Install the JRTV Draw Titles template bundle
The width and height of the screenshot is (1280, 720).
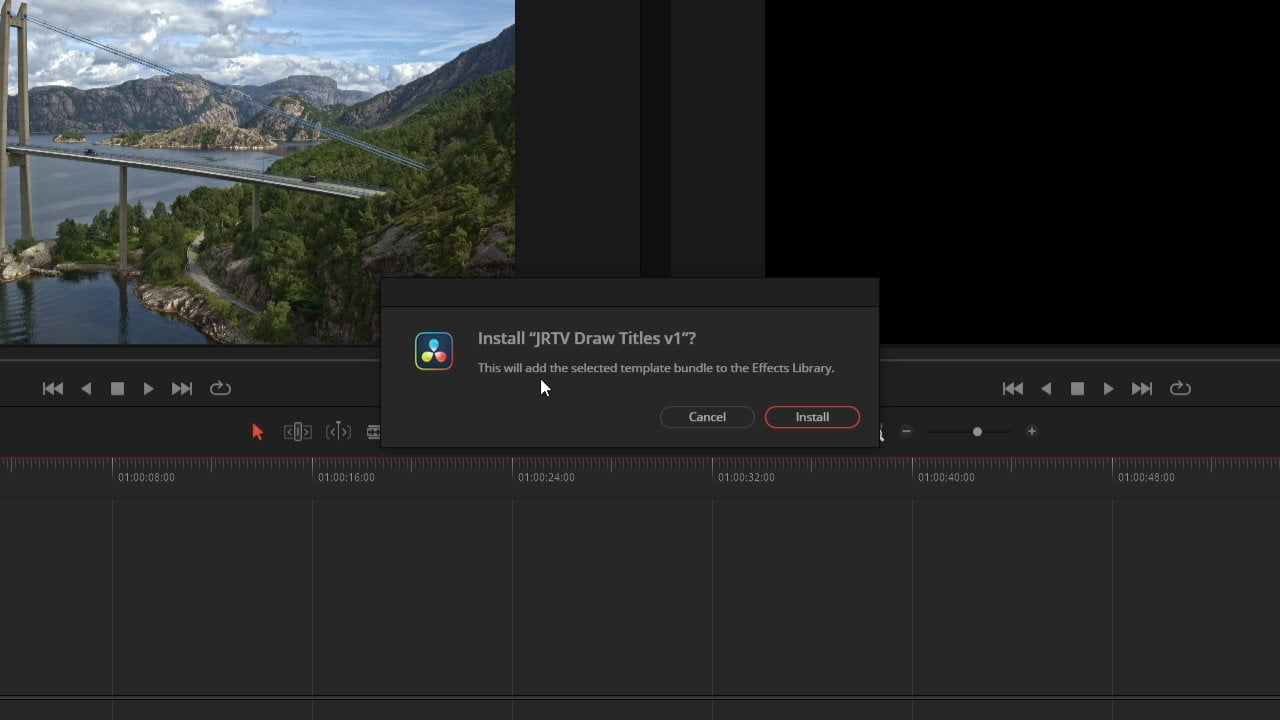pos(812,417)
